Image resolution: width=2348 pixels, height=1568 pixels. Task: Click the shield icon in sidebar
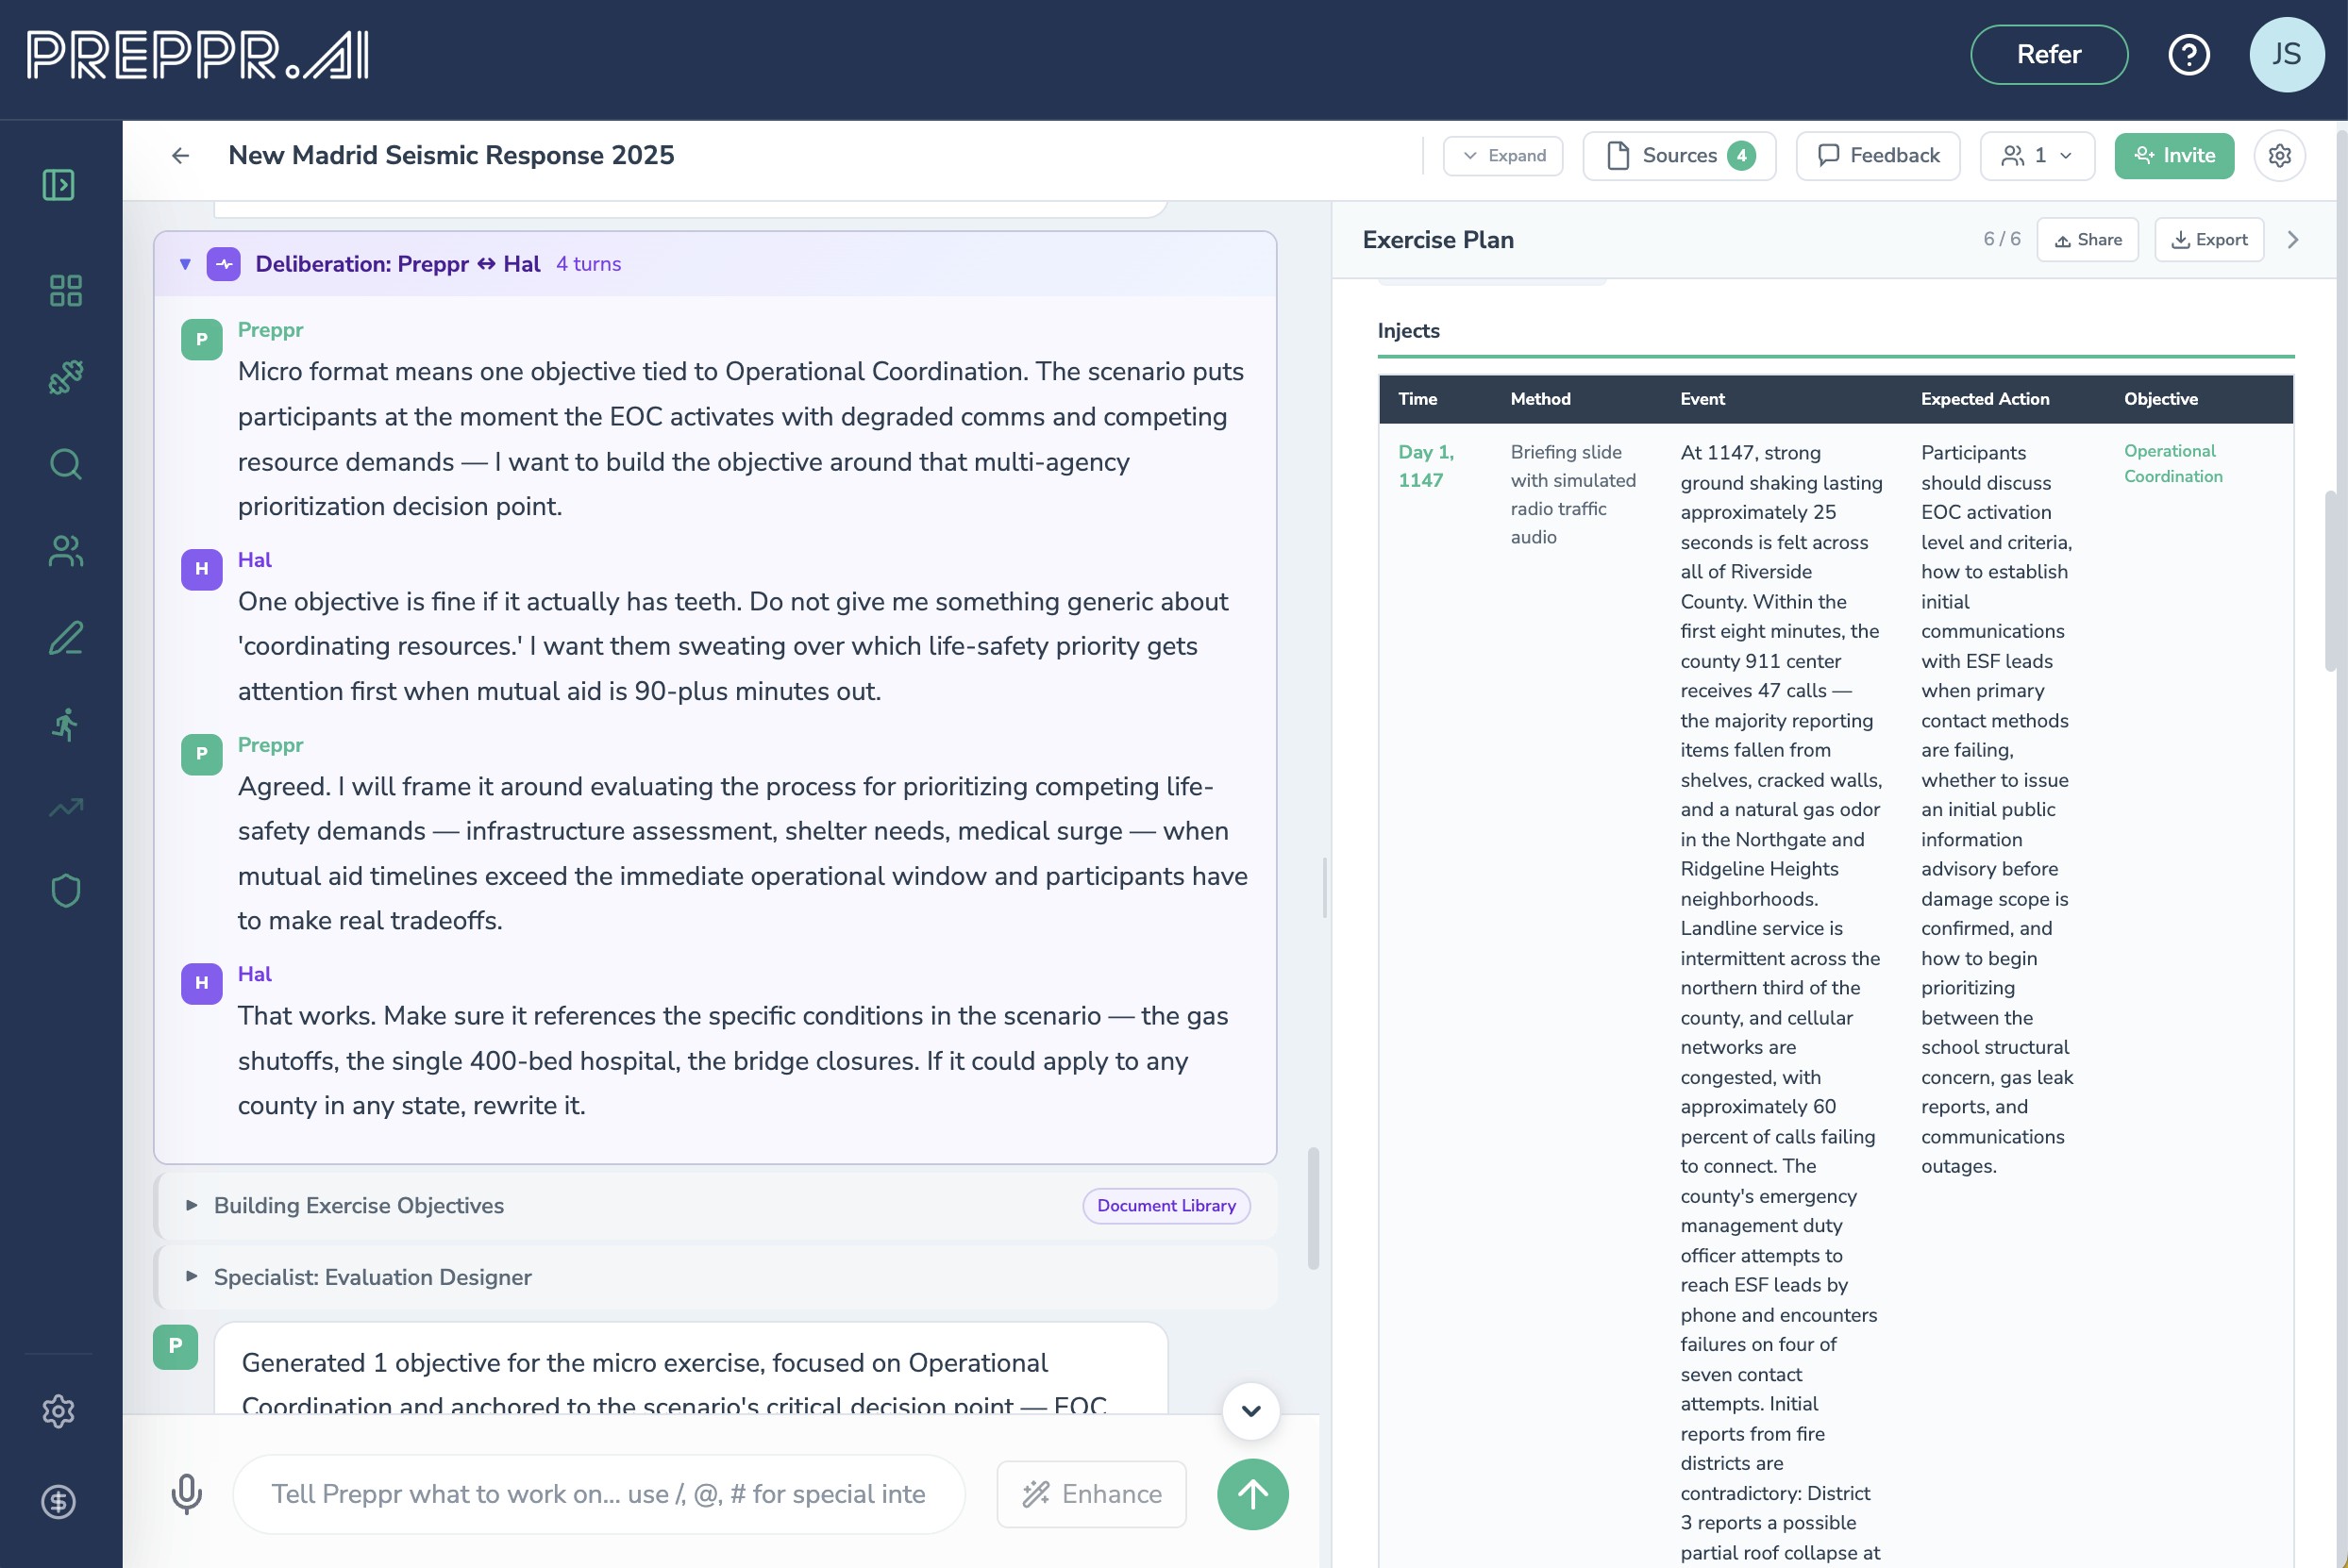(x=65, y=890)
